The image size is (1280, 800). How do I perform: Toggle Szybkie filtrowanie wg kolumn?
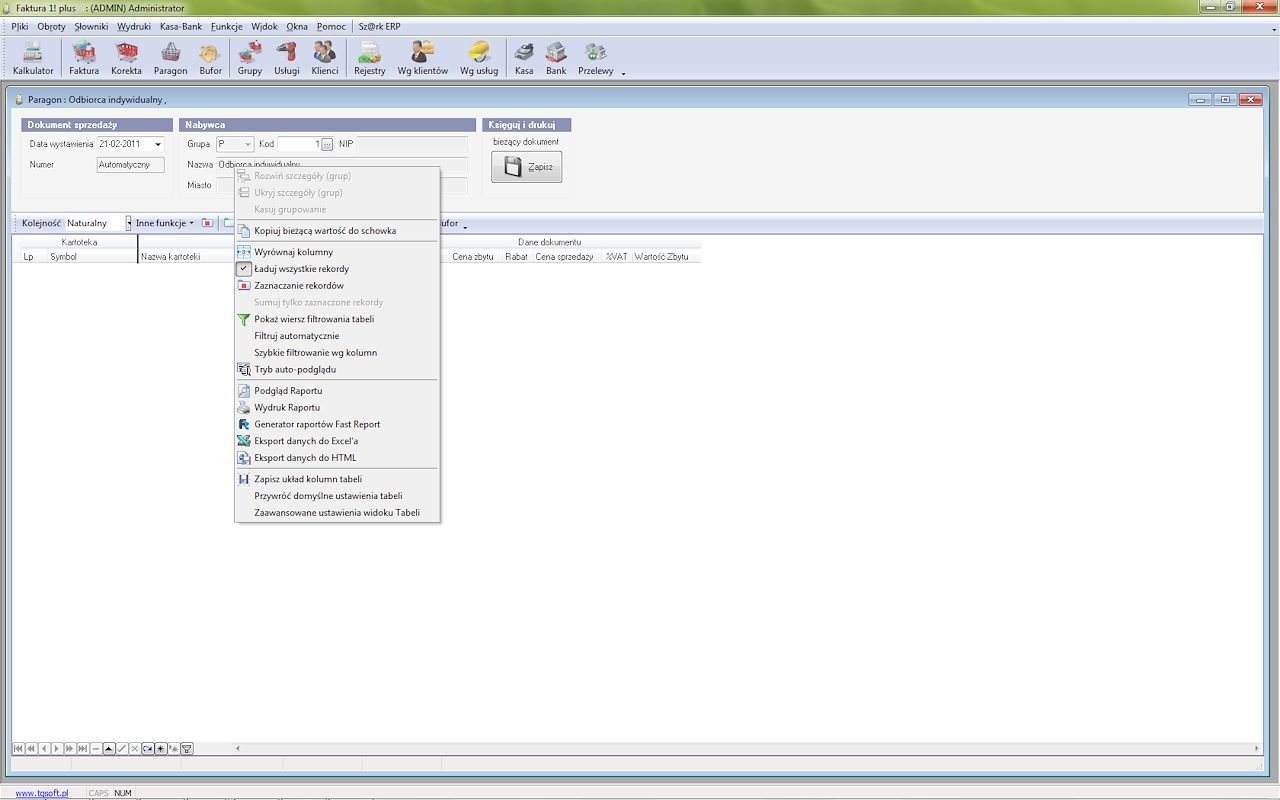(337, 353)
